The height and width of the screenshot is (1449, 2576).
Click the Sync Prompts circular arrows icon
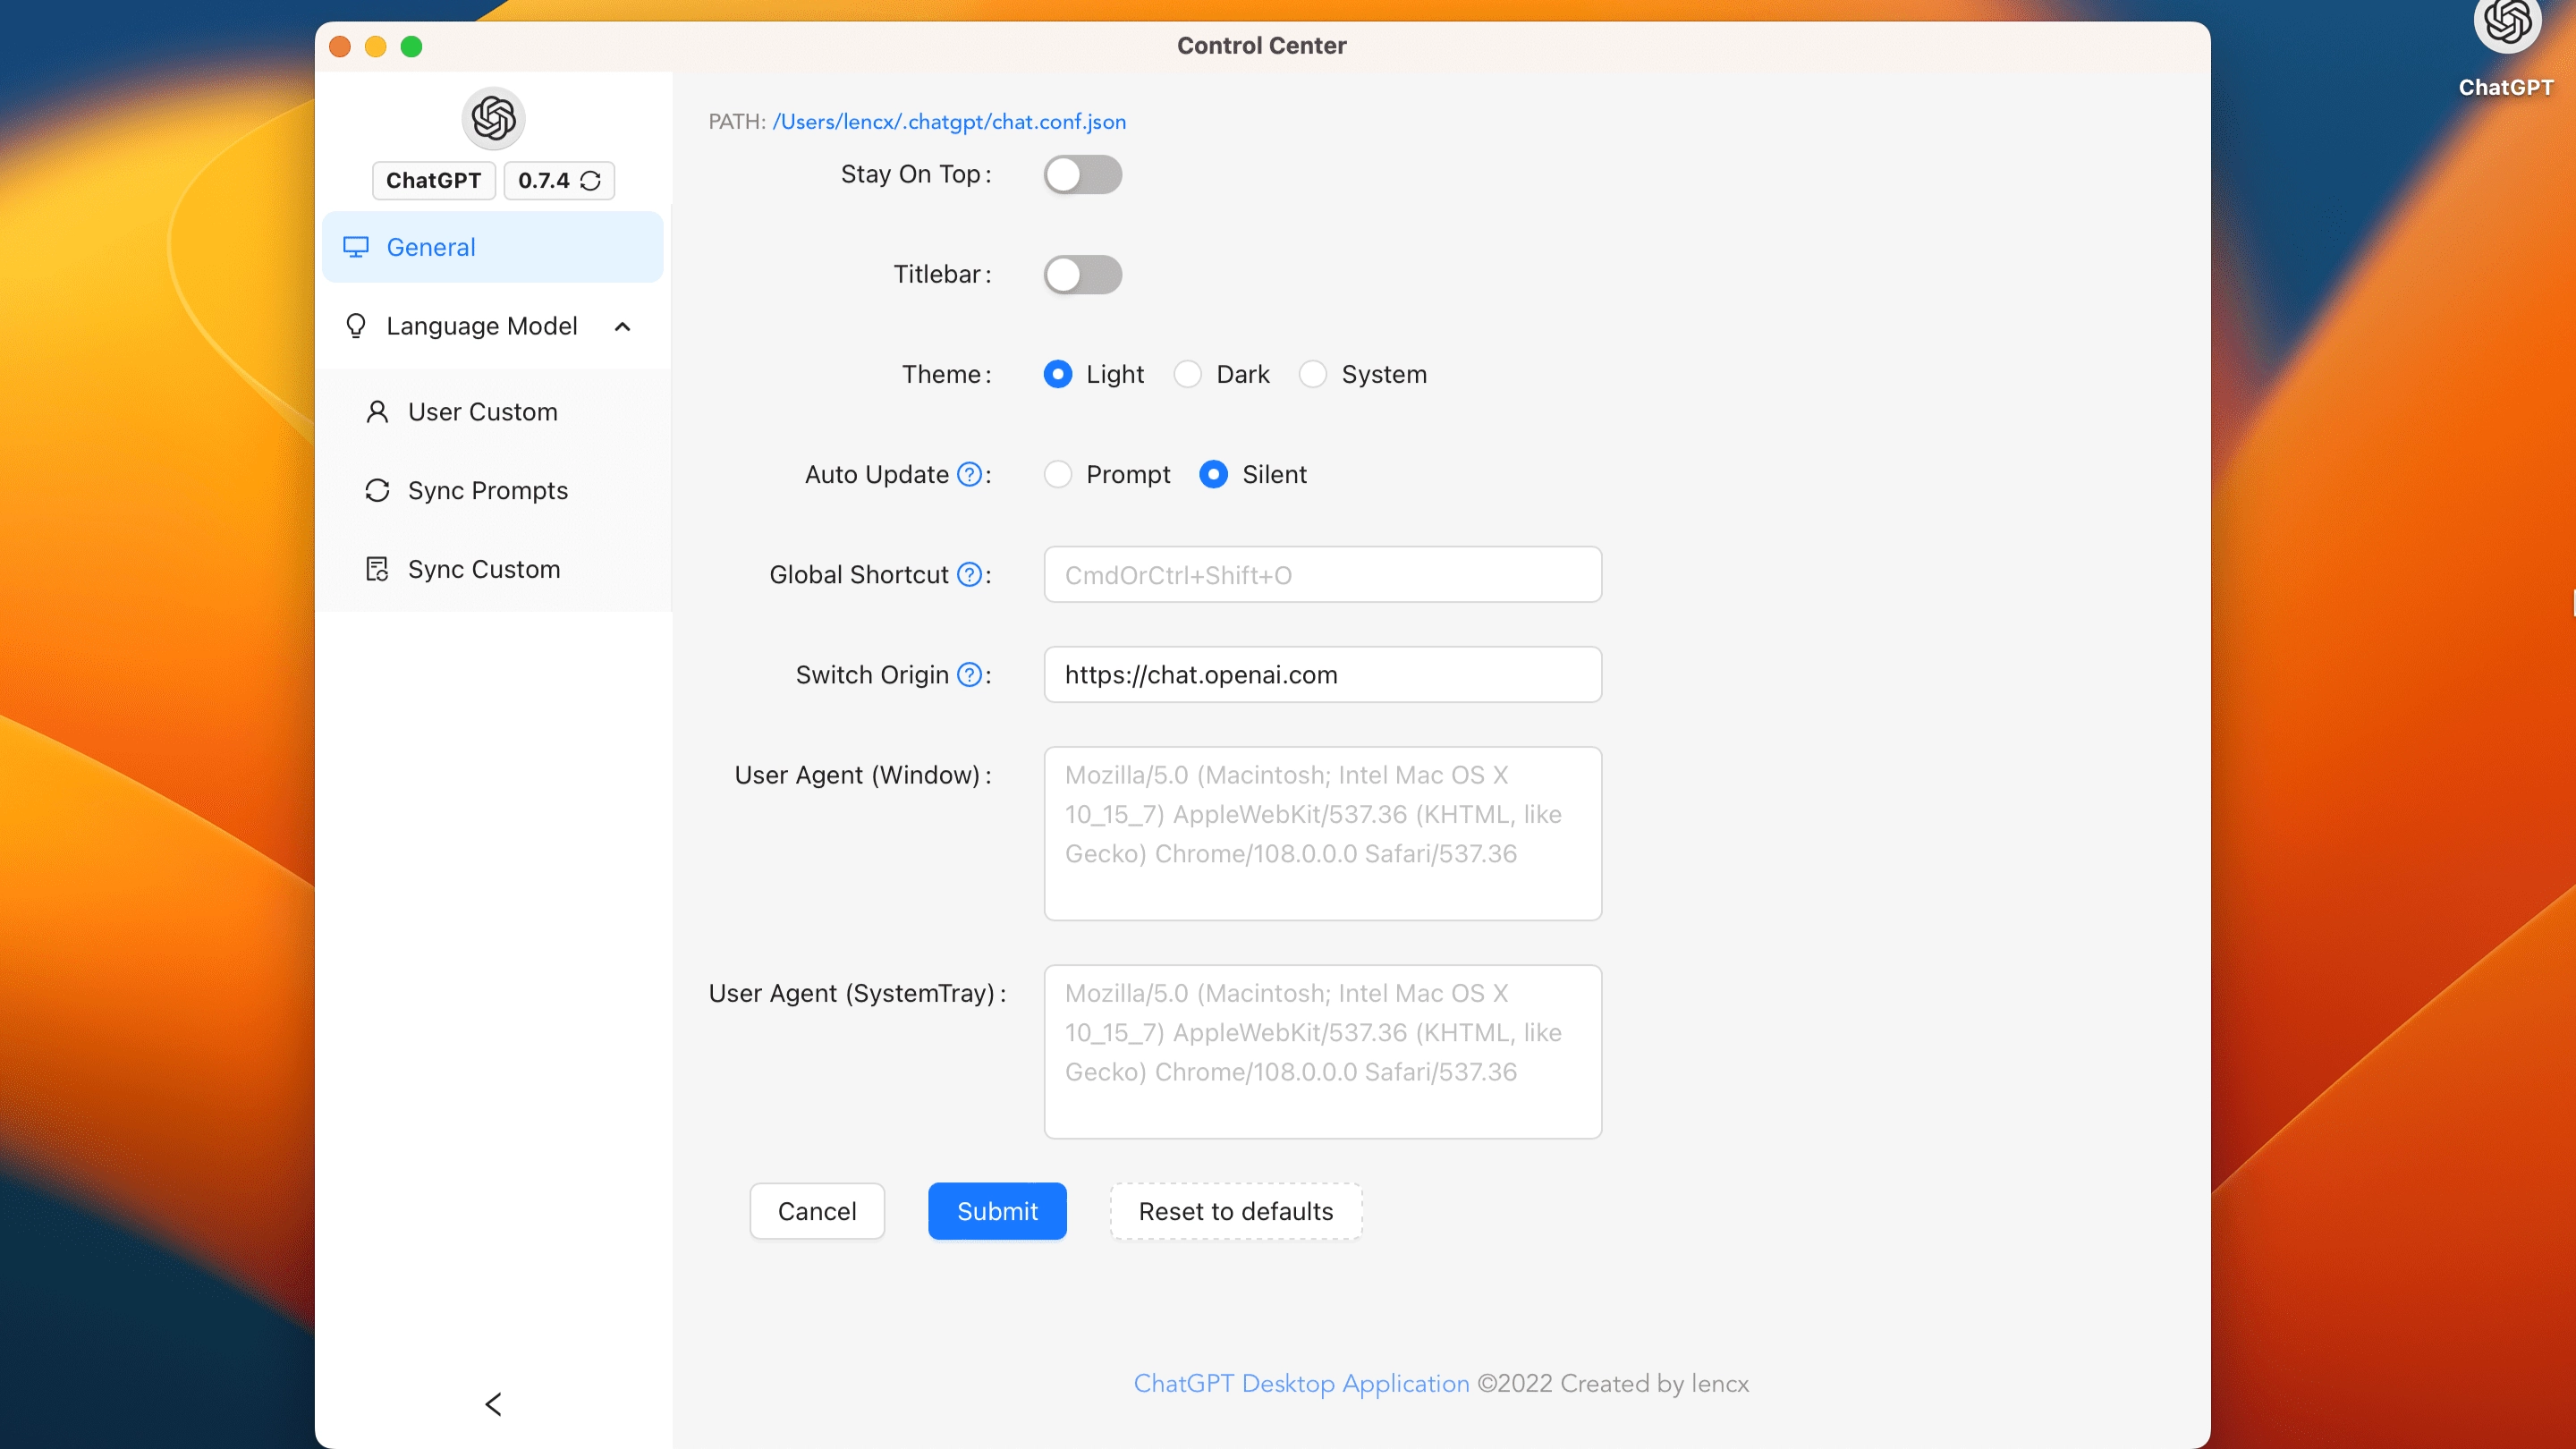pyautogui.click(x=377, y=490)
